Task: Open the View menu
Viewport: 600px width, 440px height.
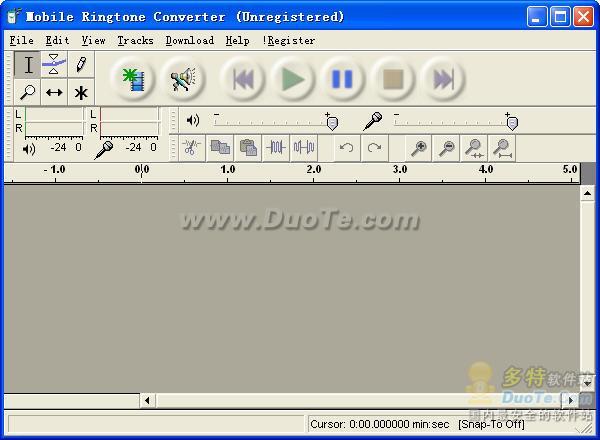Action: pos(93,40)
